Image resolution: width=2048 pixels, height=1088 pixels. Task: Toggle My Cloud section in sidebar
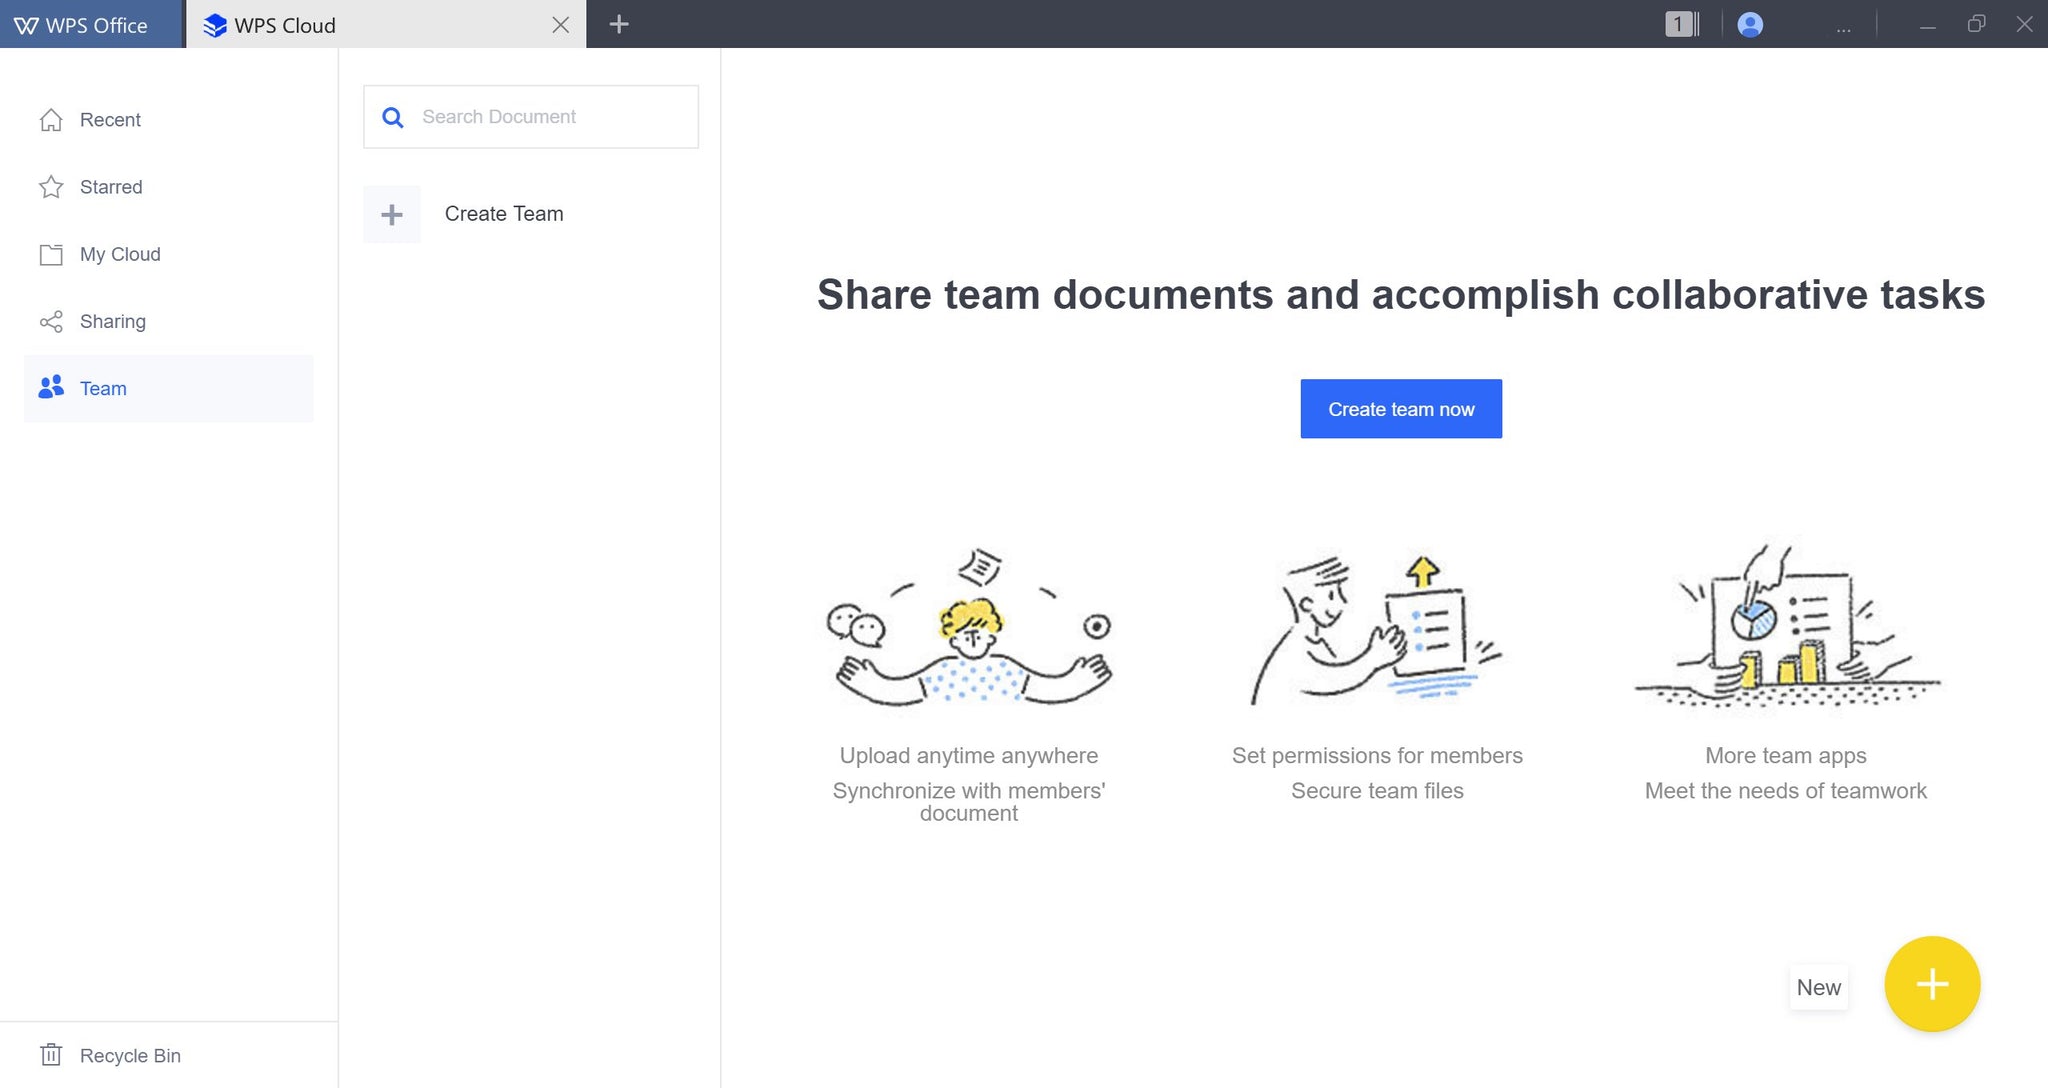(119, 253)
